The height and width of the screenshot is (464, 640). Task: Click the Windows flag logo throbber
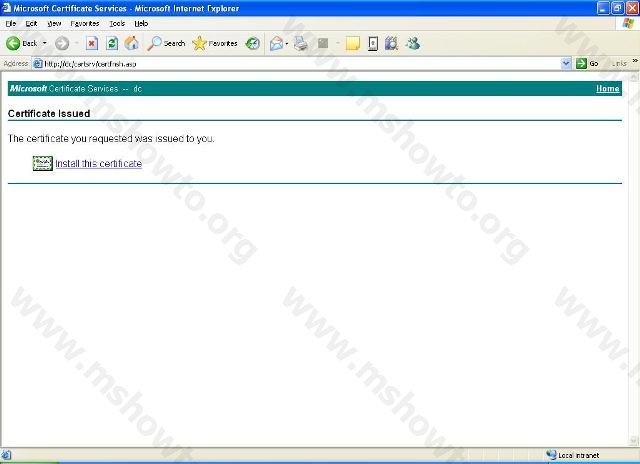(x=629, y=23)
